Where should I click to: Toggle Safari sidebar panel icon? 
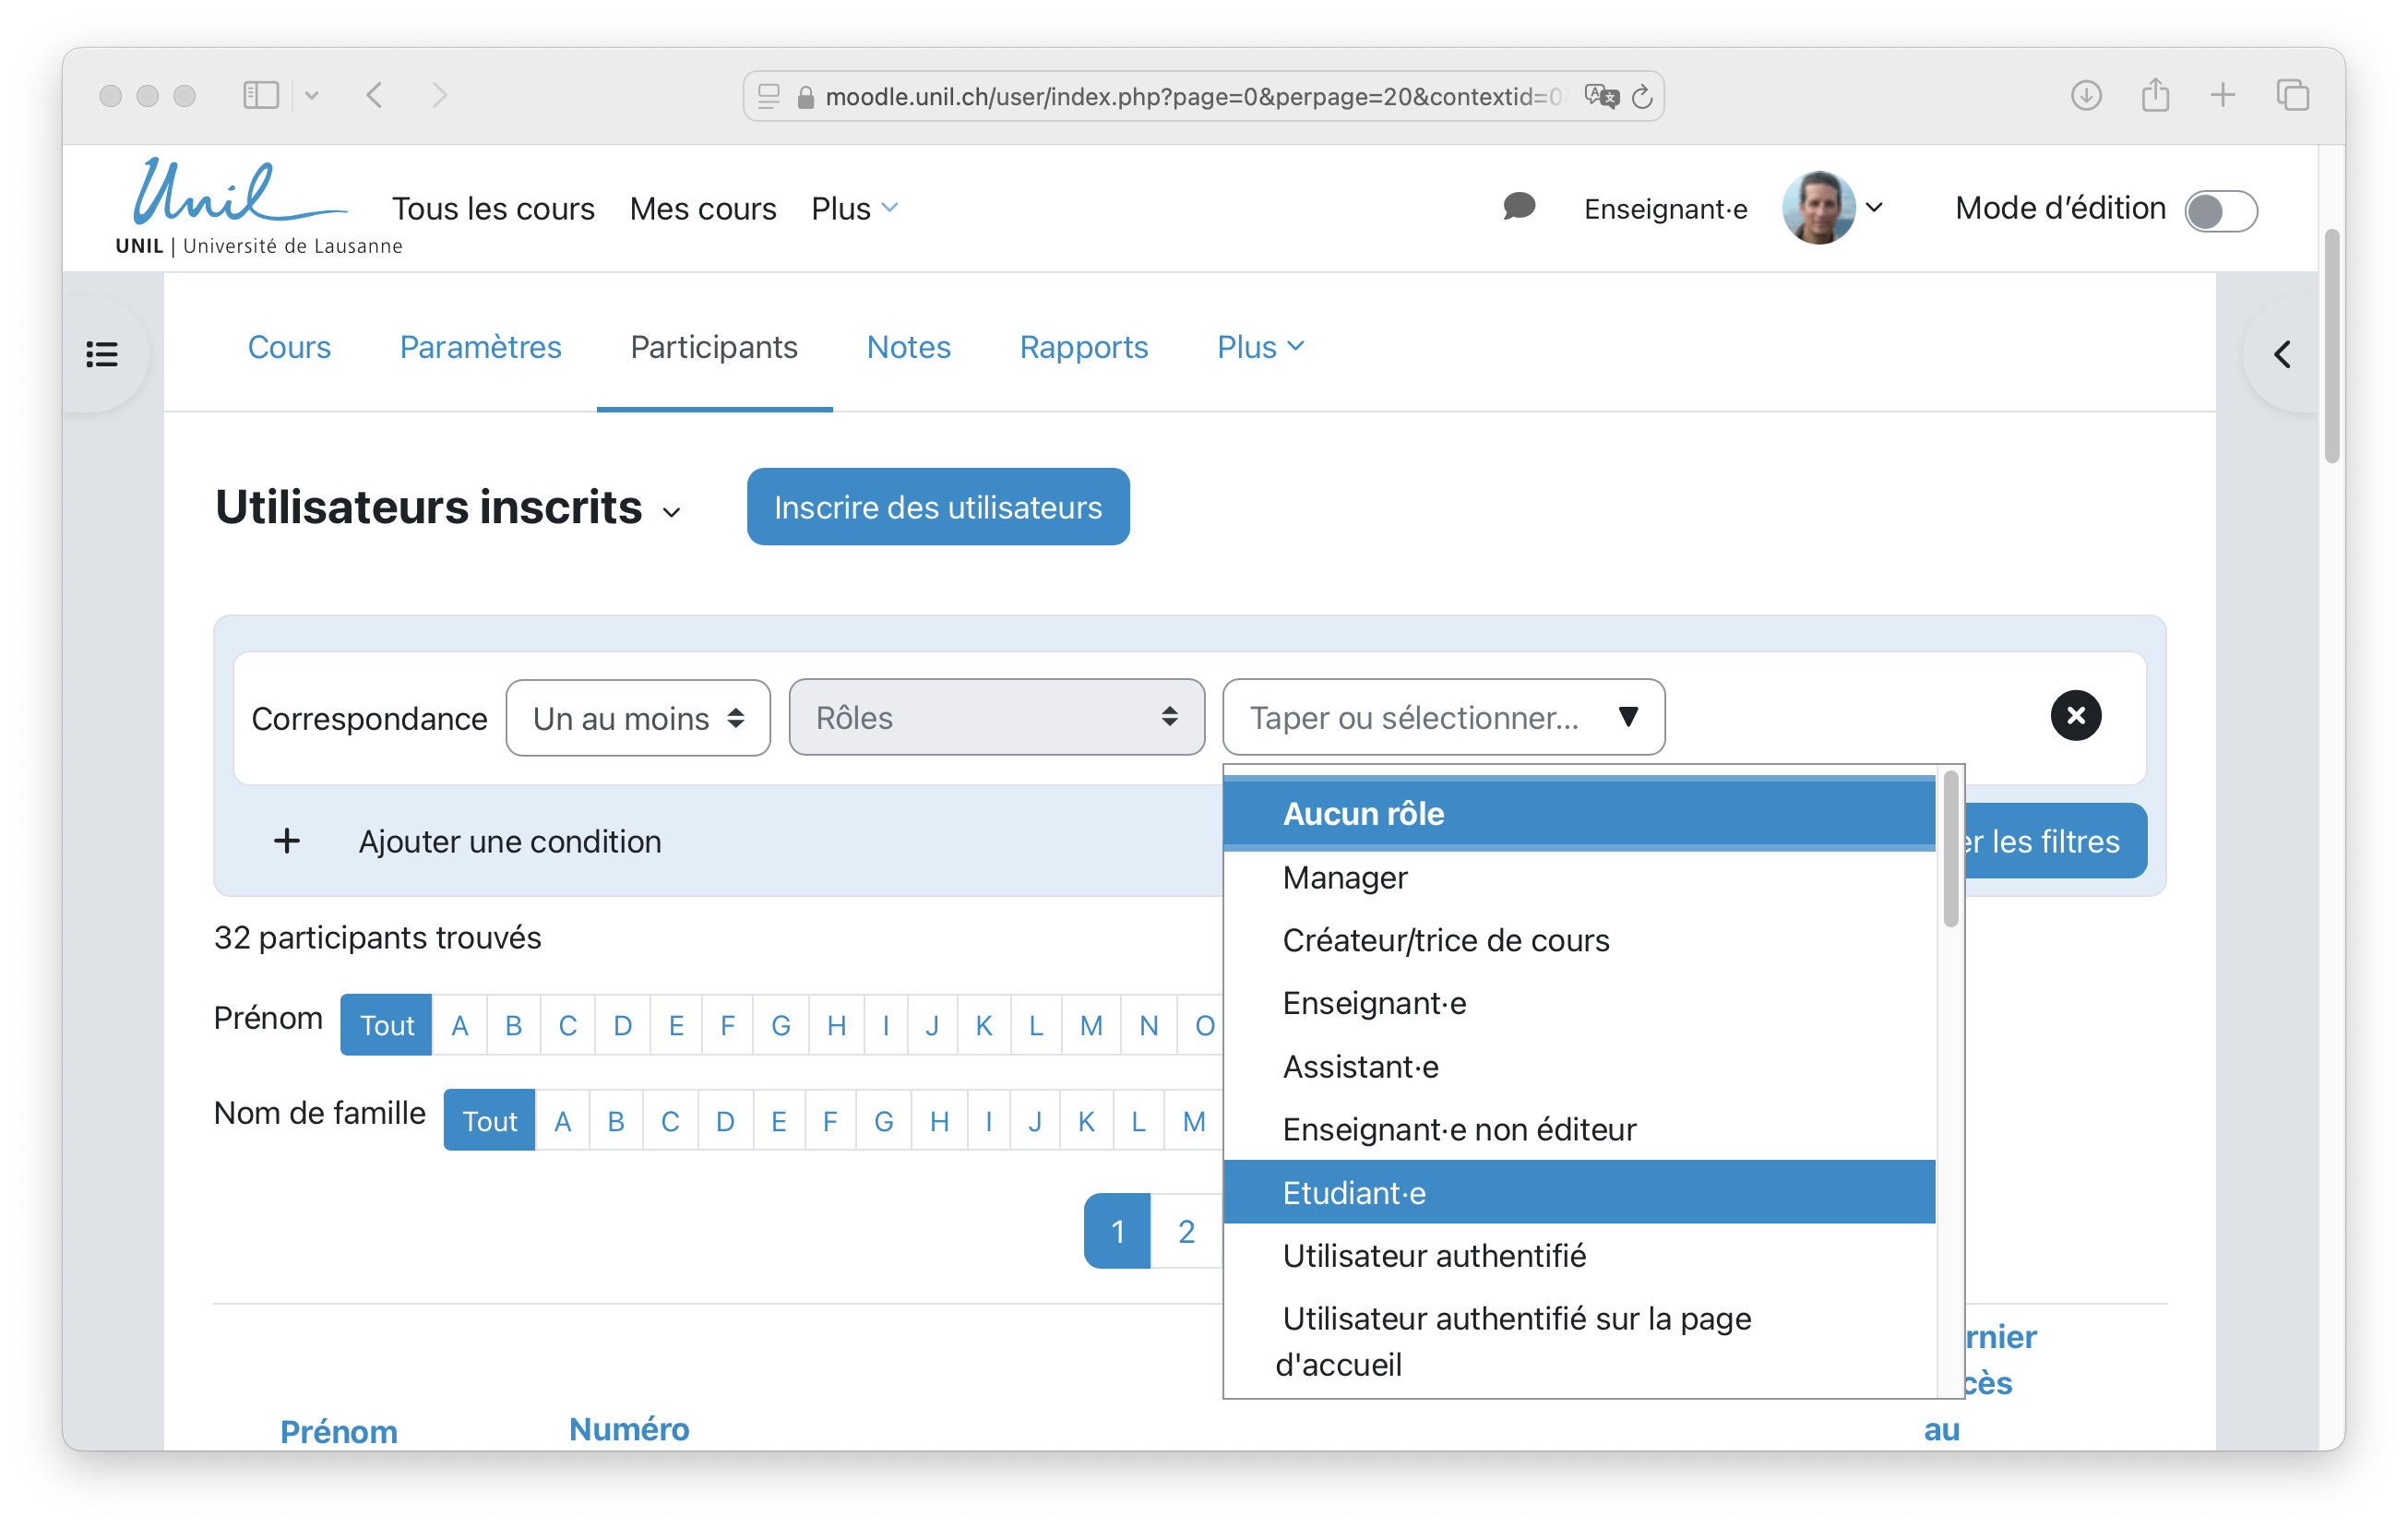[261, 96]
